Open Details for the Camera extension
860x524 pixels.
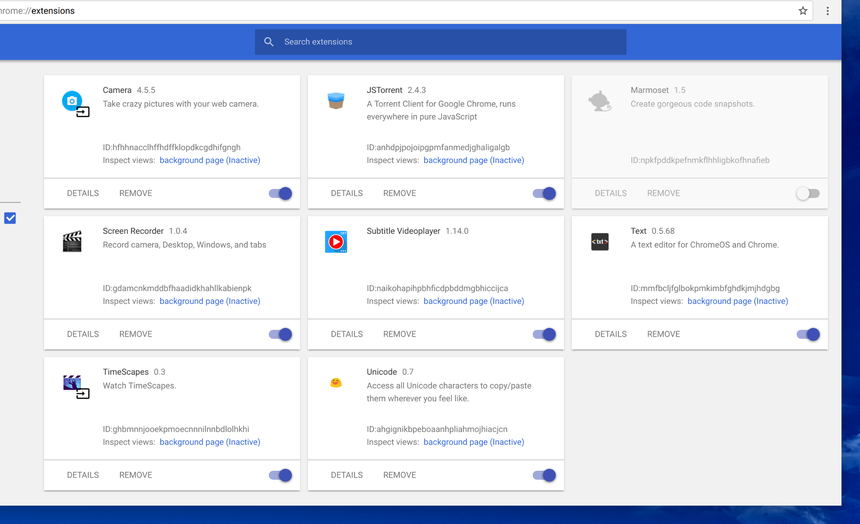(83, 193)
